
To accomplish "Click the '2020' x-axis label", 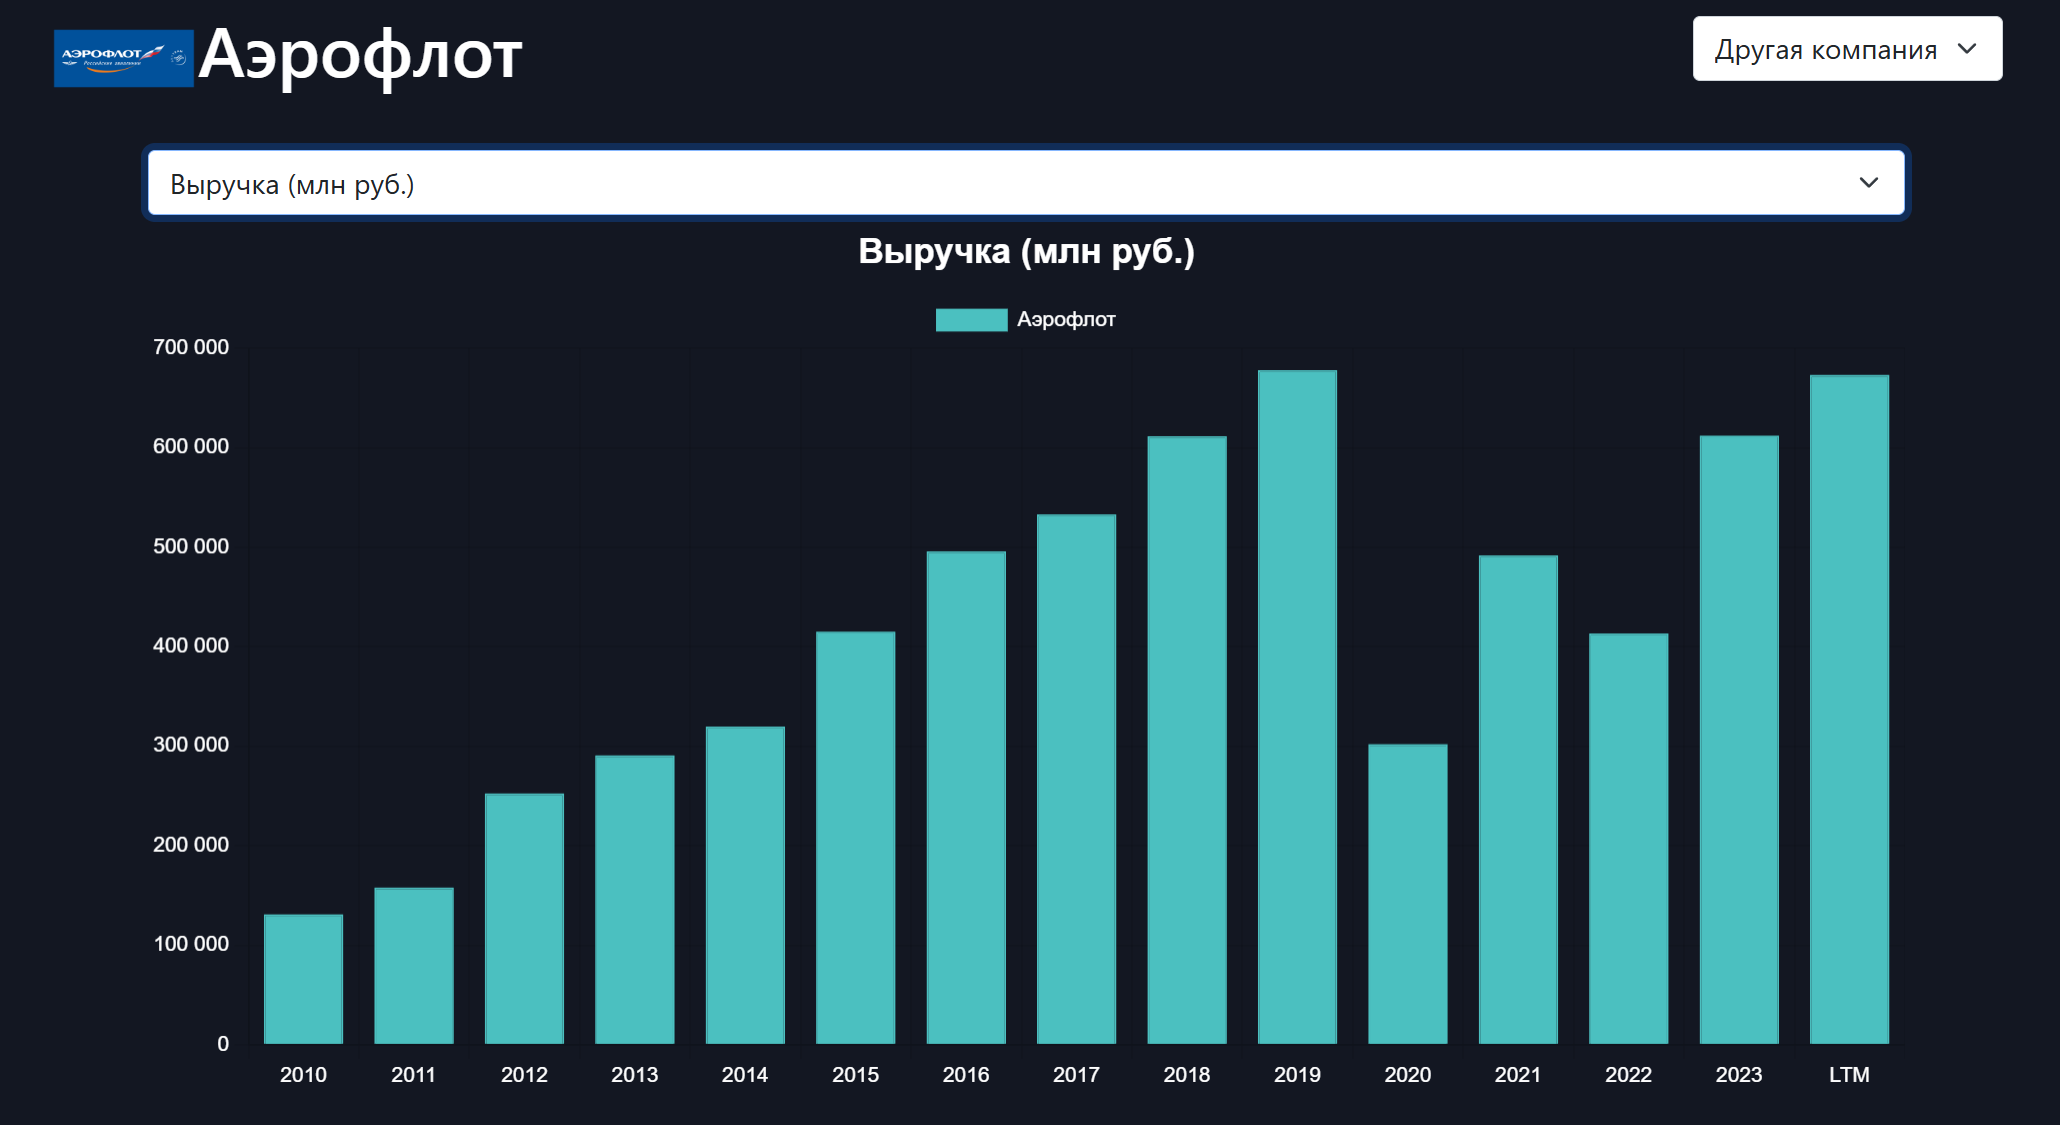I will pyautogui.click(x=1408, y=1074).
